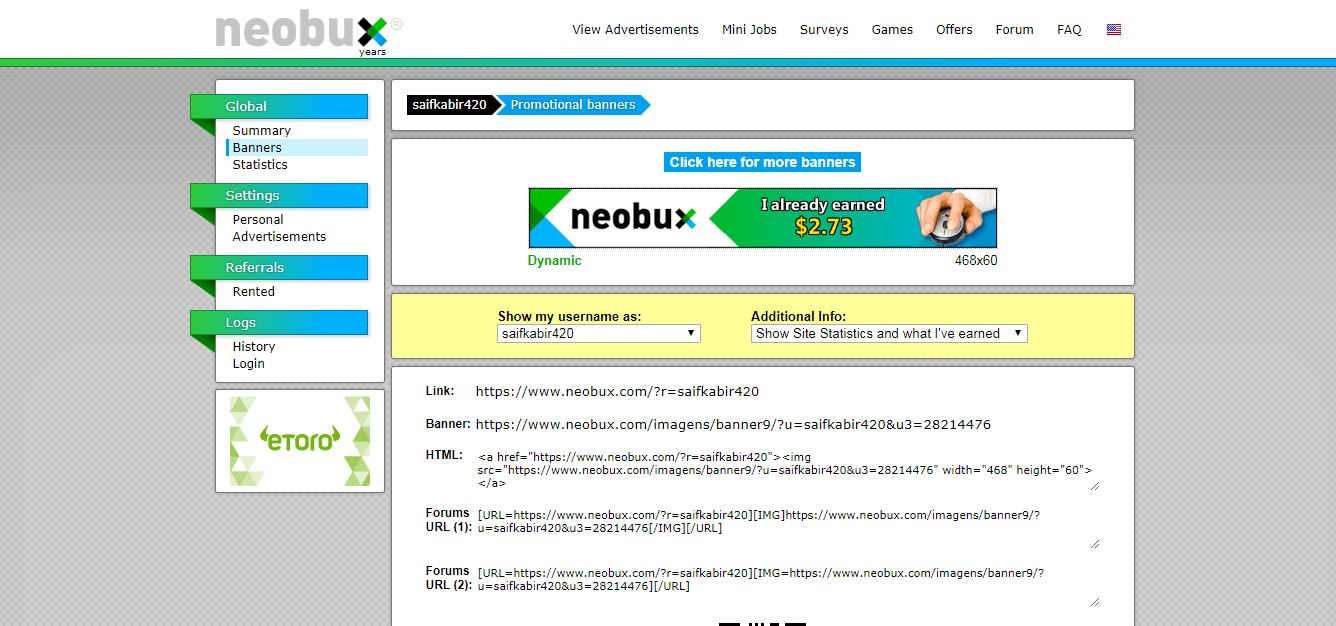This screenshot has width=1336, height=626.
Task: Select Summary in the Global sidebar
Action: click(x=262, y=131)
